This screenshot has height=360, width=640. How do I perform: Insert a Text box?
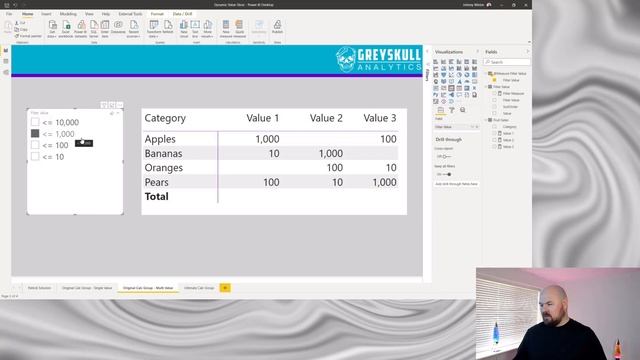195,29
